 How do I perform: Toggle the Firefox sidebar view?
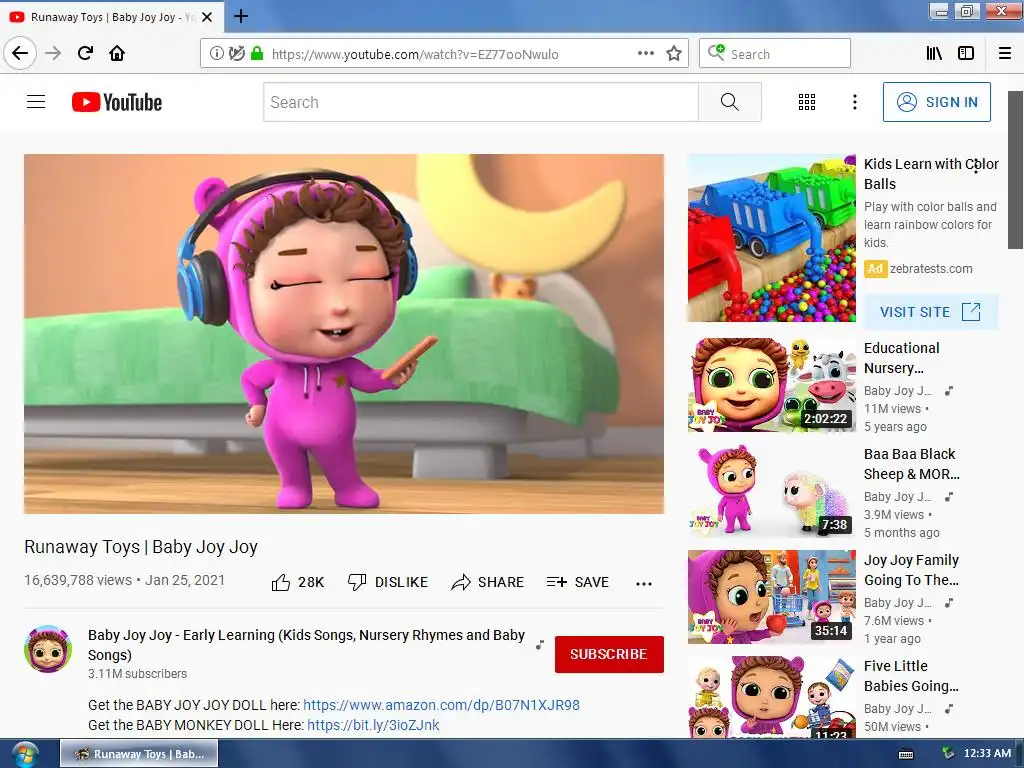coord(966,54)
